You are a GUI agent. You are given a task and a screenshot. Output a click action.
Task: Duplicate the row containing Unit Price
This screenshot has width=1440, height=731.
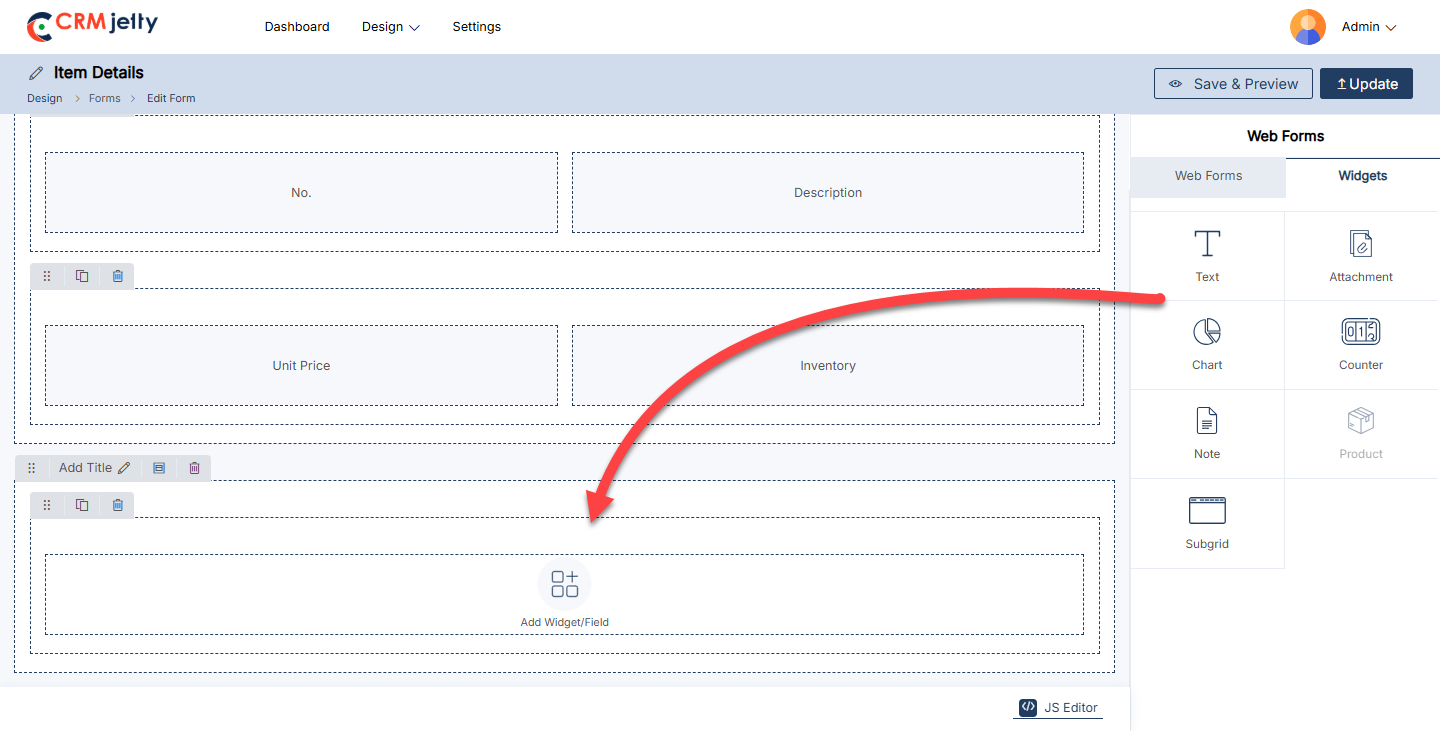click(x=82, y=276)
